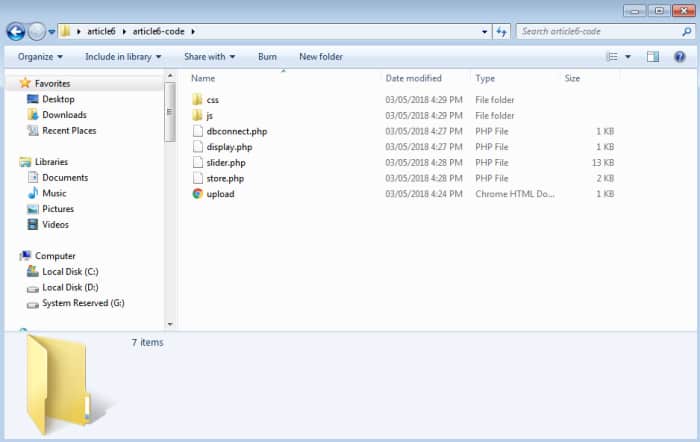Open the Get help question mark icon

(681, 57)
